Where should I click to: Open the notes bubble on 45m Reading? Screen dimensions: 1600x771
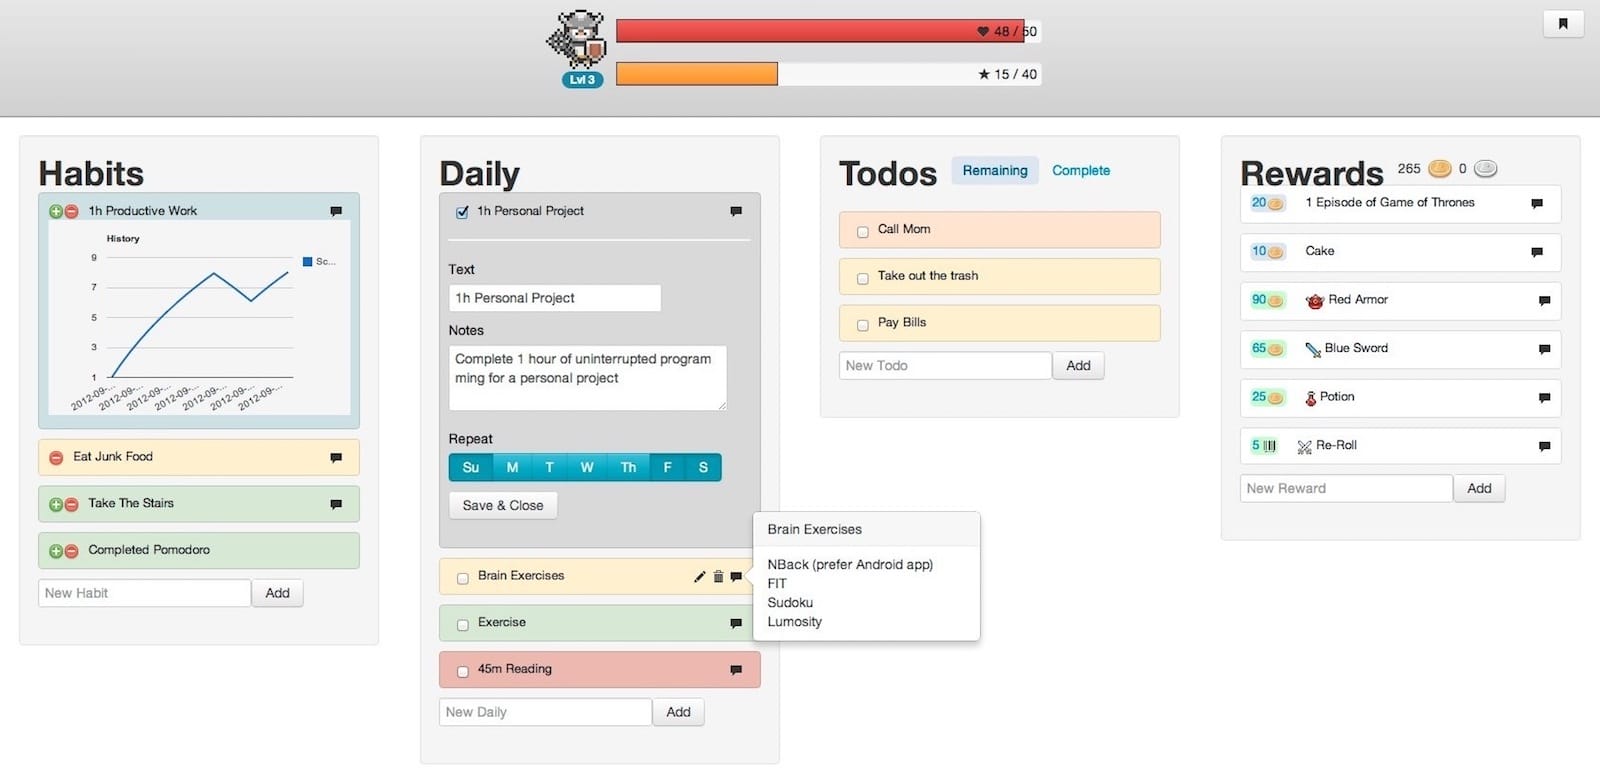[x=736, y=670]
